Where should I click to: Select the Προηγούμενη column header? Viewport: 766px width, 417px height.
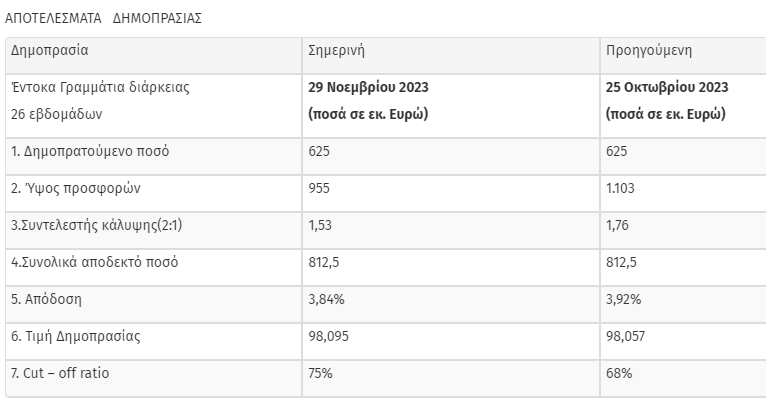[649, 51]
